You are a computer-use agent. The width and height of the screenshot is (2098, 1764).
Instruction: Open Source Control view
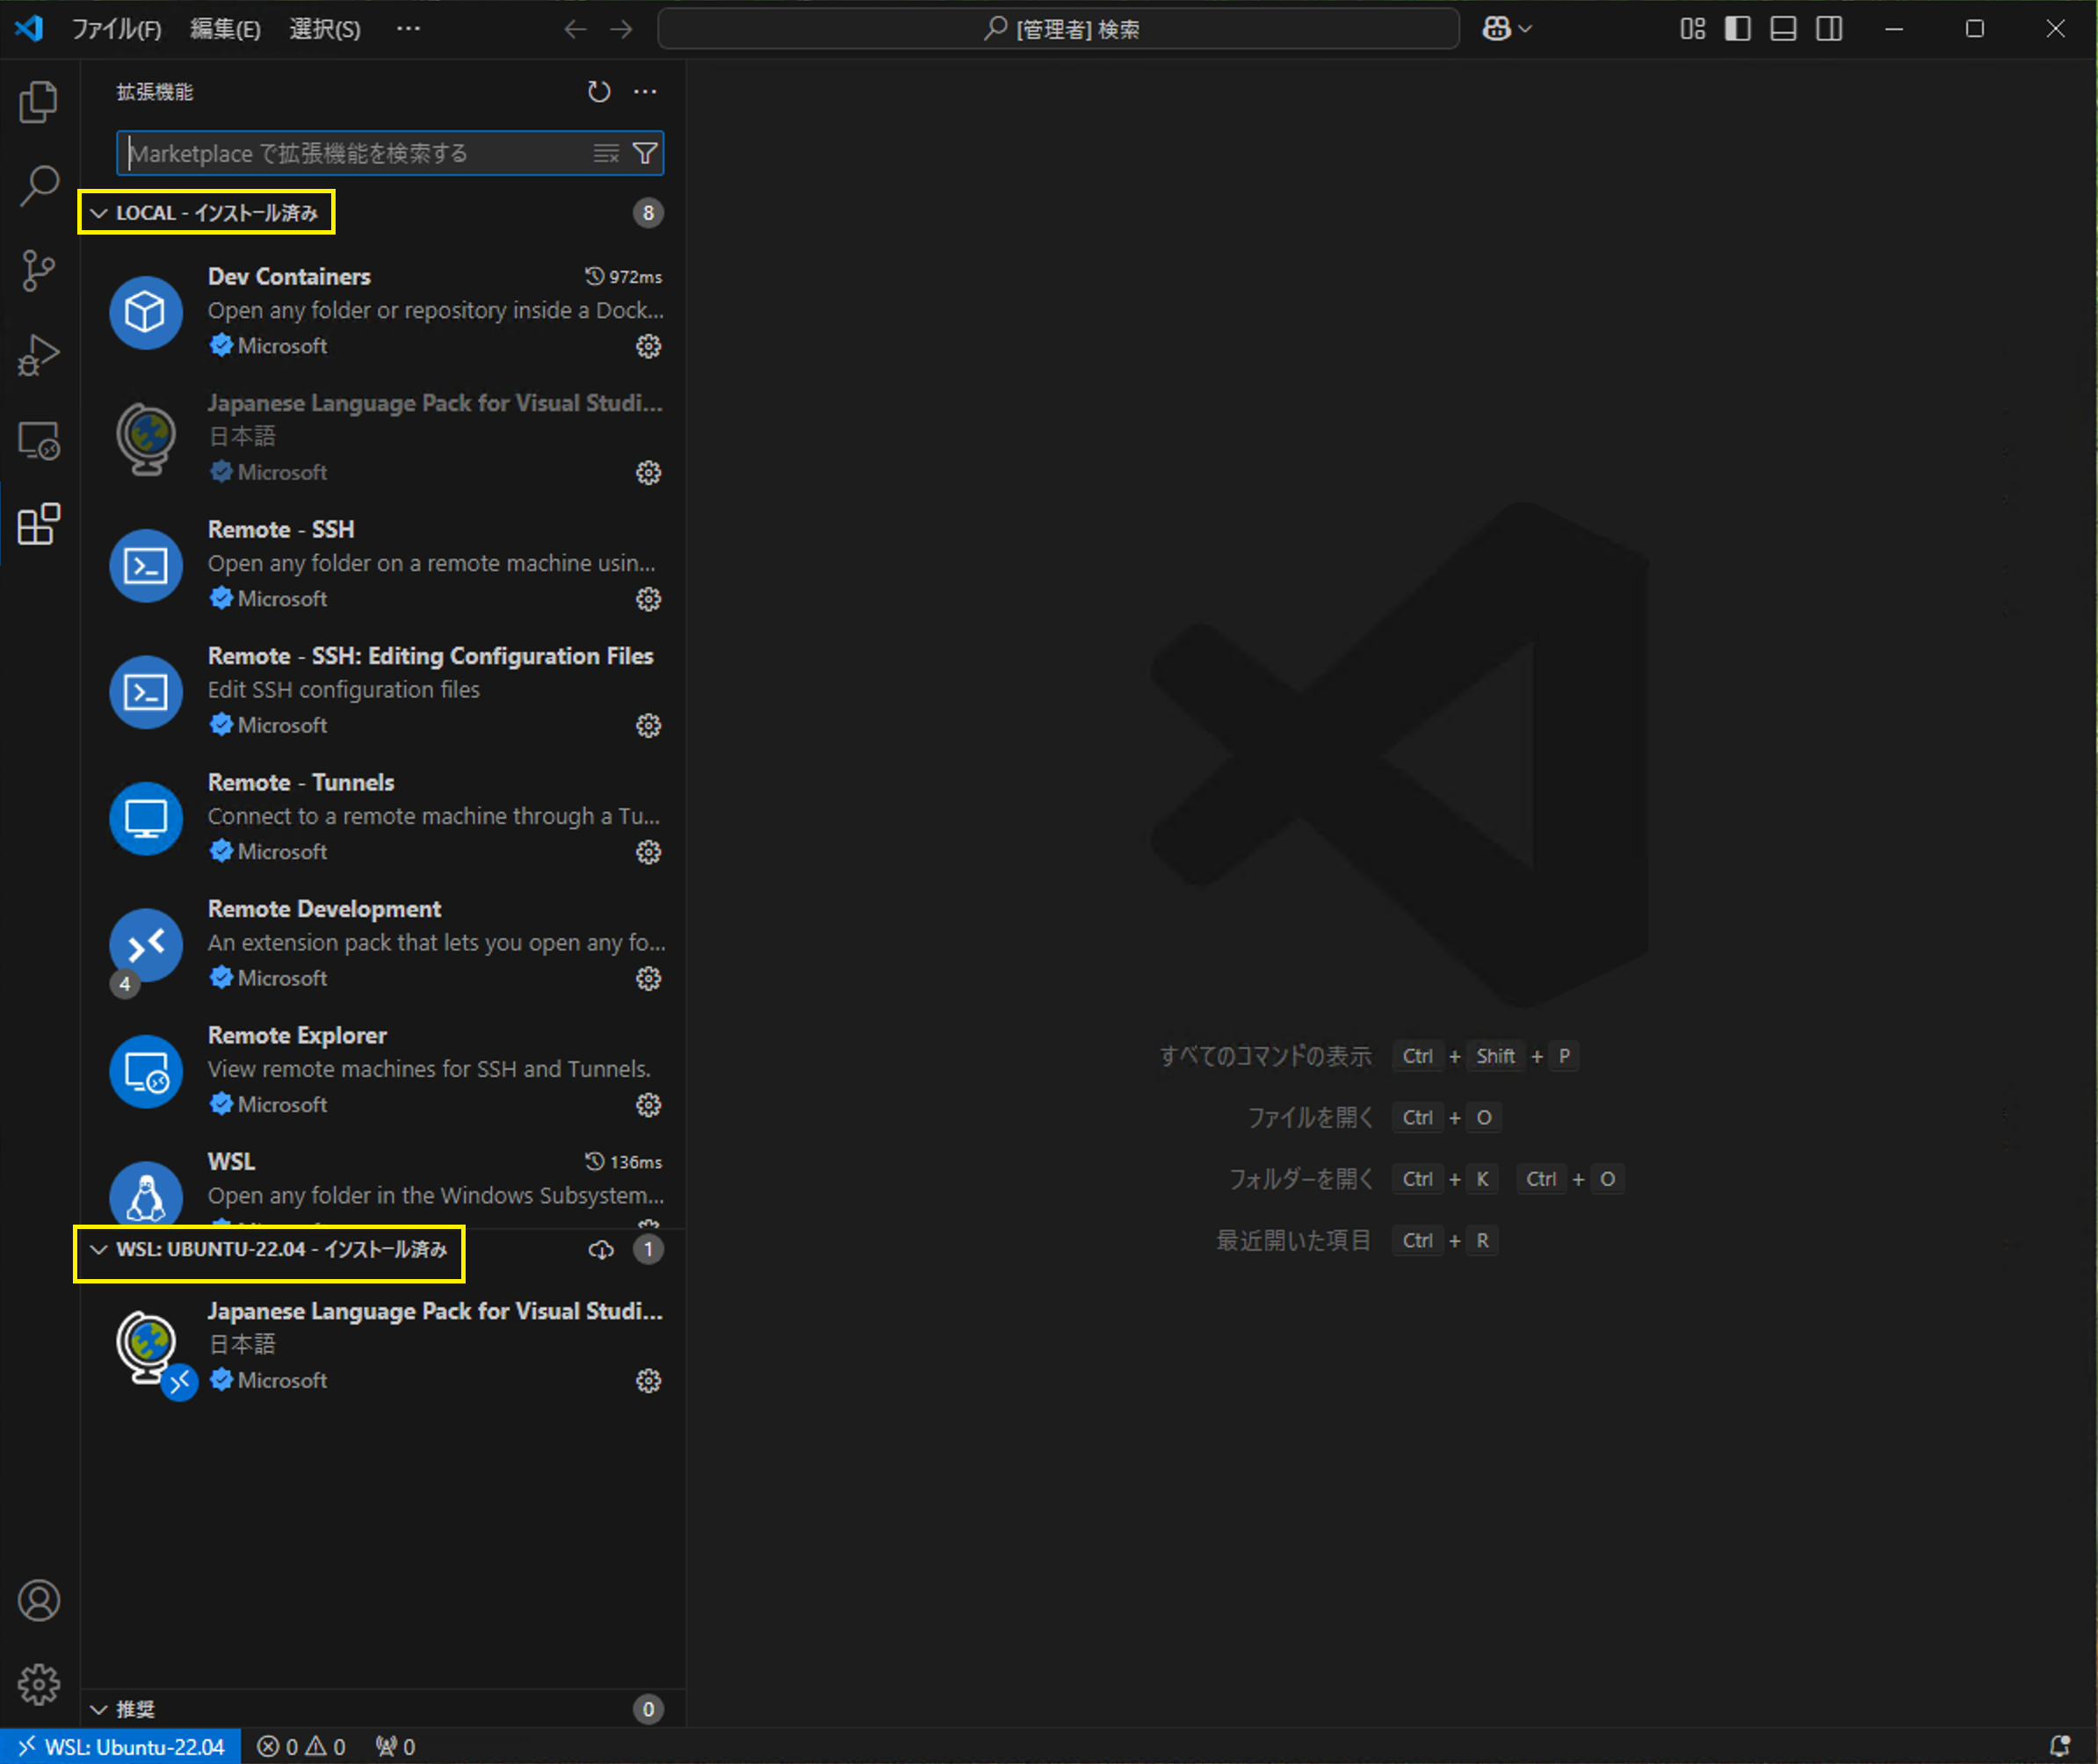(x=39, y=271)
